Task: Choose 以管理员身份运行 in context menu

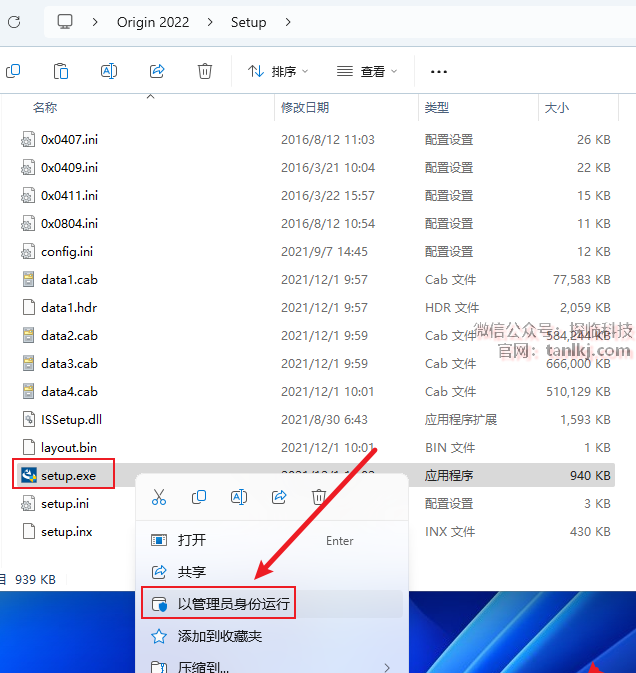Action: pos(272,604)
